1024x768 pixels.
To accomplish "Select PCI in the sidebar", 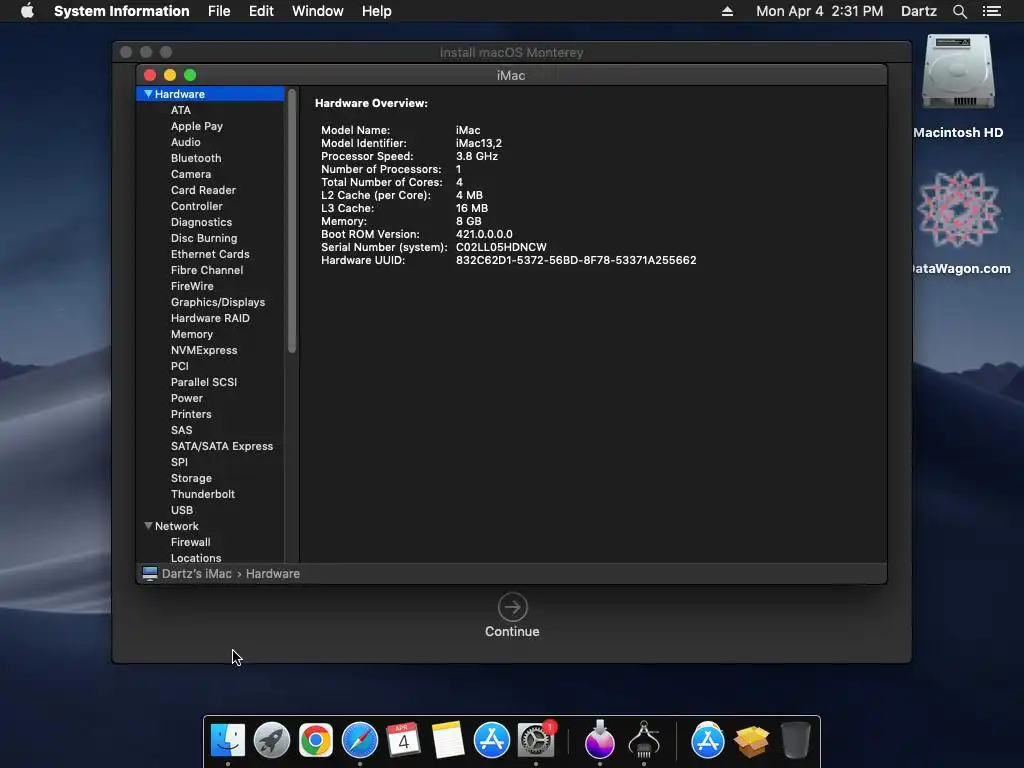I will pyautogui.click(x=180, y=366).
